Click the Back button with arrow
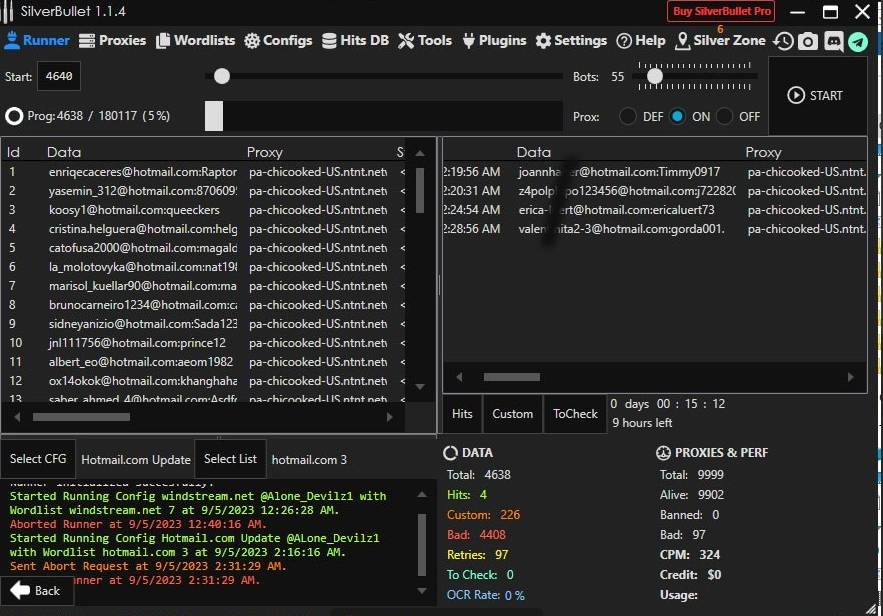 coord(36,590)
